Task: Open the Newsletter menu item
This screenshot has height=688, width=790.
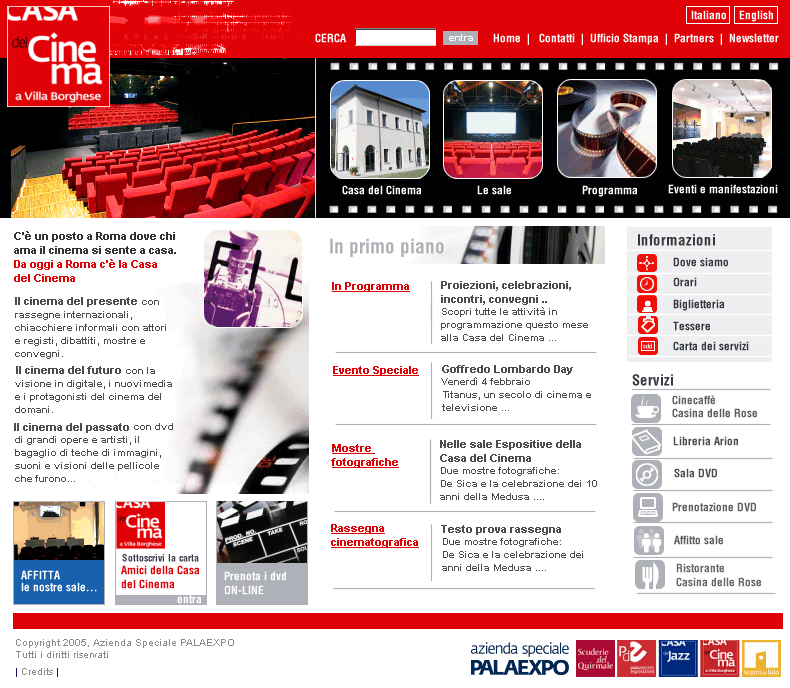Action: 754,38
